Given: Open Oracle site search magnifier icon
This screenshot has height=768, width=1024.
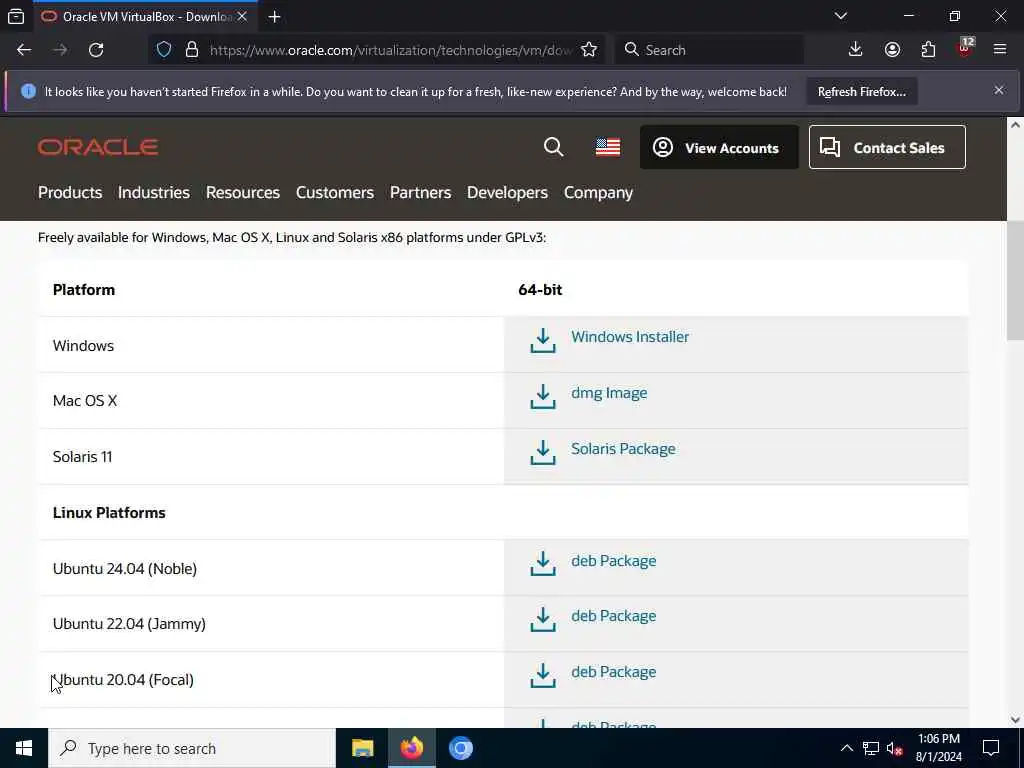Looking at the screenshot, I should click(553, 147).
